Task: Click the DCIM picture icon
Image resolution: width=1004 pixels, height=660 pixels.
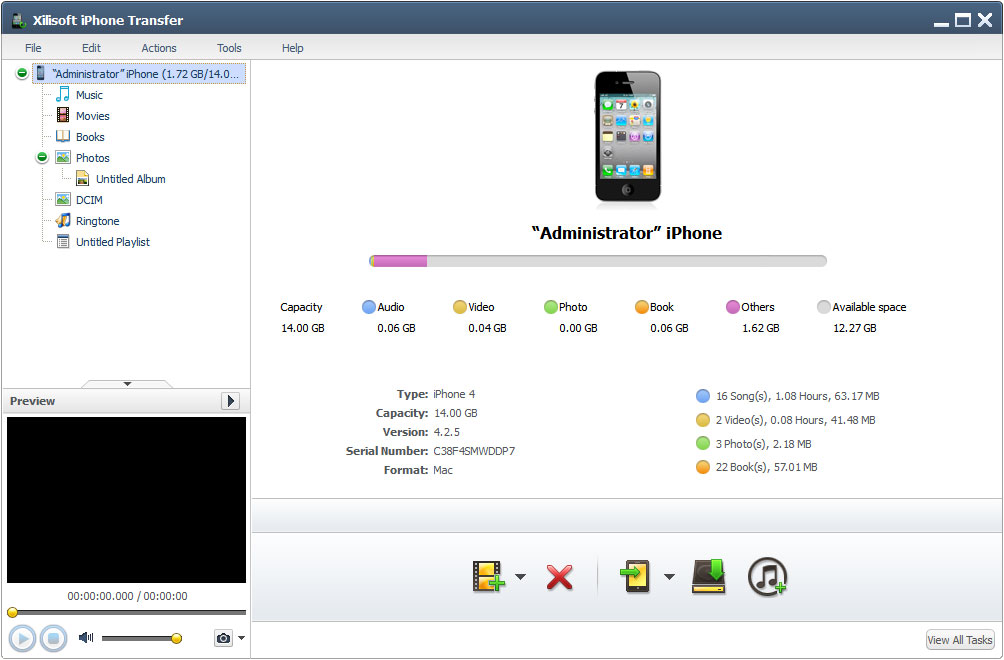Action: click(63, 200)
